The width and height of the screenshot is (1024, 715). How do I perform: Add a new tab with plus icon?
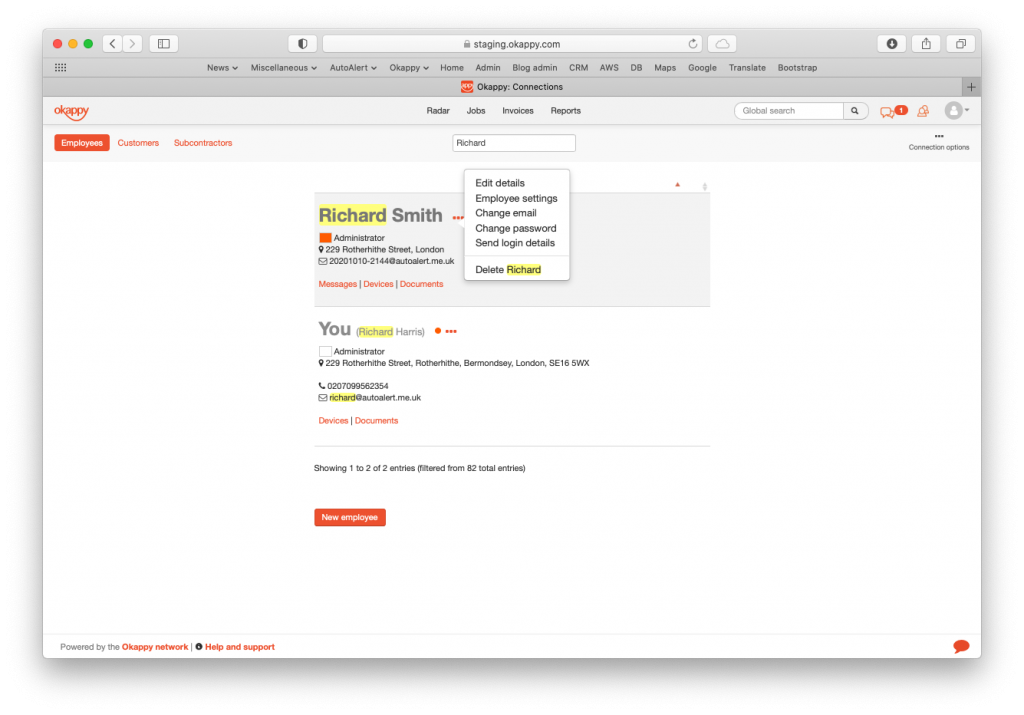[x=971, y=87]
